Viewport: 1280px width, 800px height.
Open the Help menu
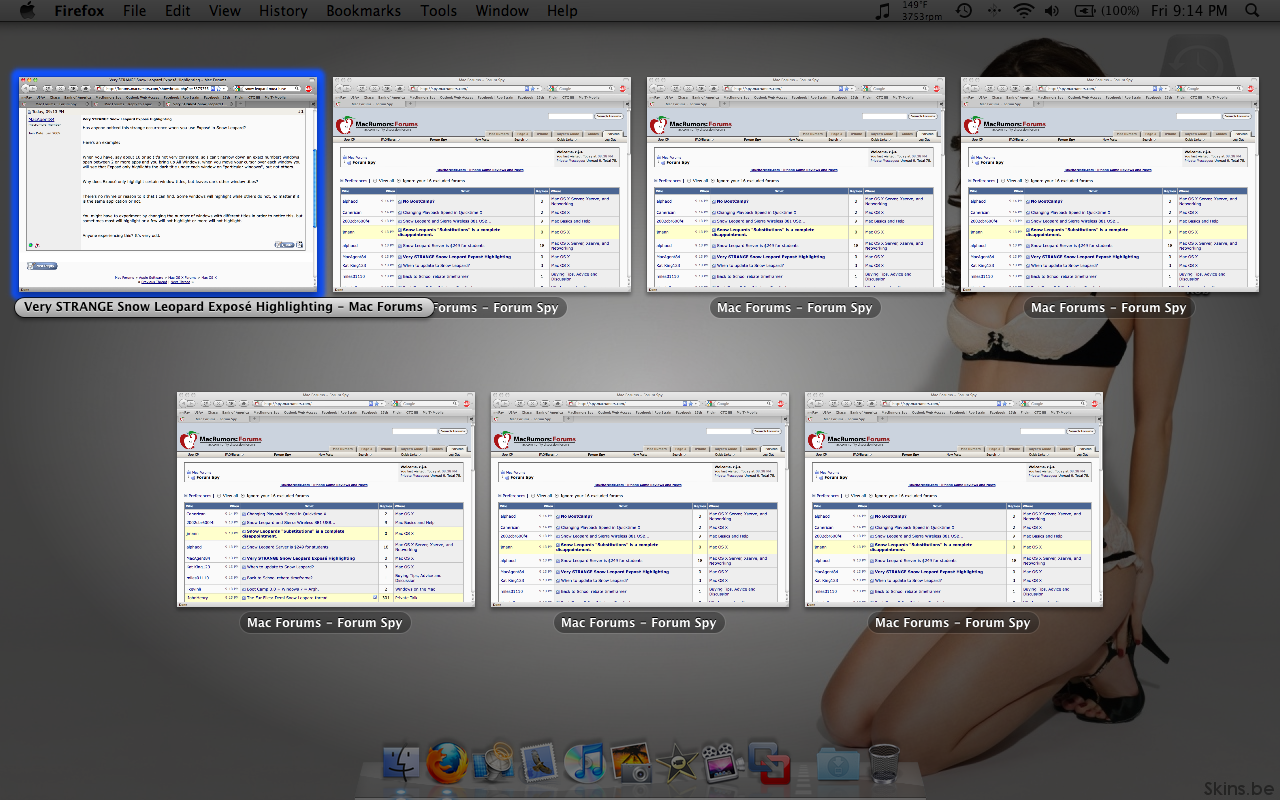[x=562, y=10]
